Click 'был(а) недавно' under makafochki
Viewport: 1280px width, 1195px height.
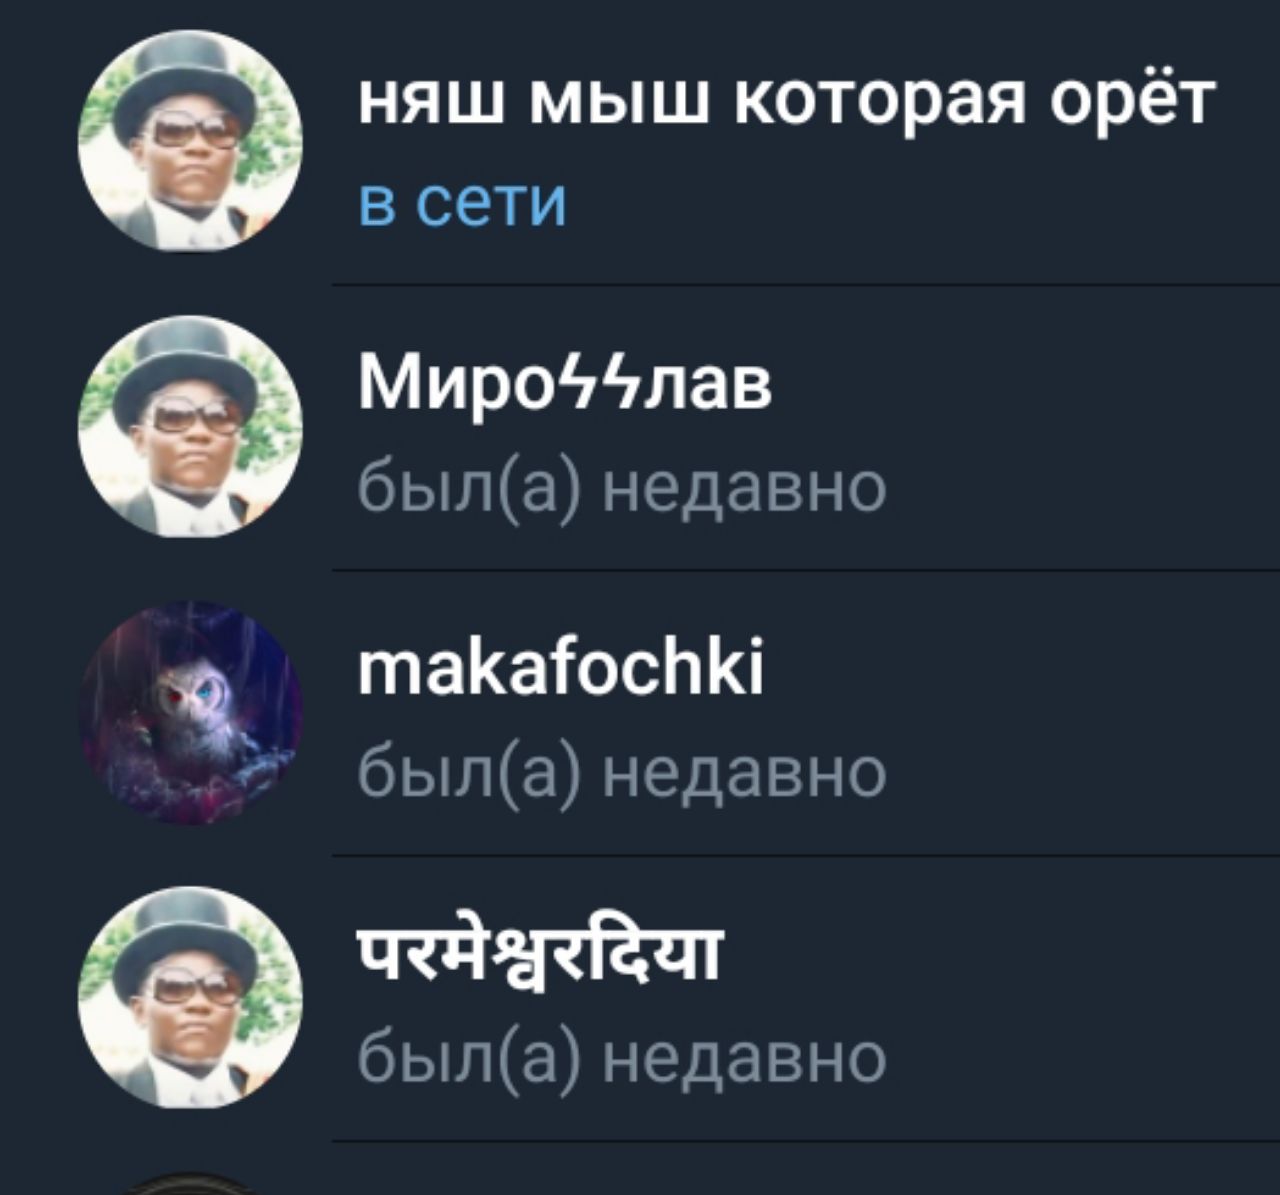pos(622,773)
